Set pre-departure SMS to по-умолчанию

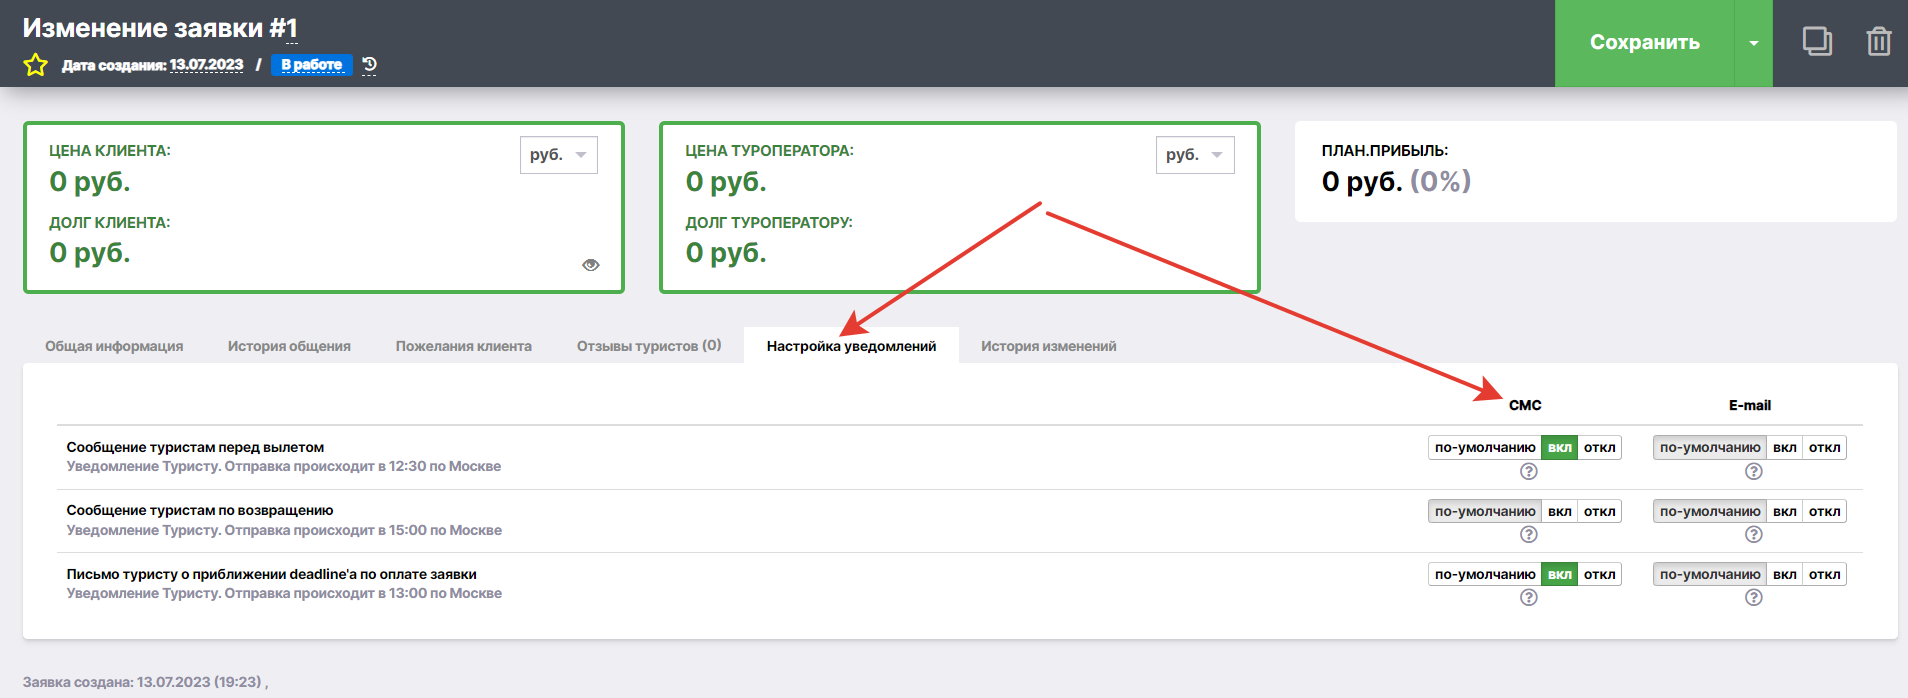(x=1485, y=448)
